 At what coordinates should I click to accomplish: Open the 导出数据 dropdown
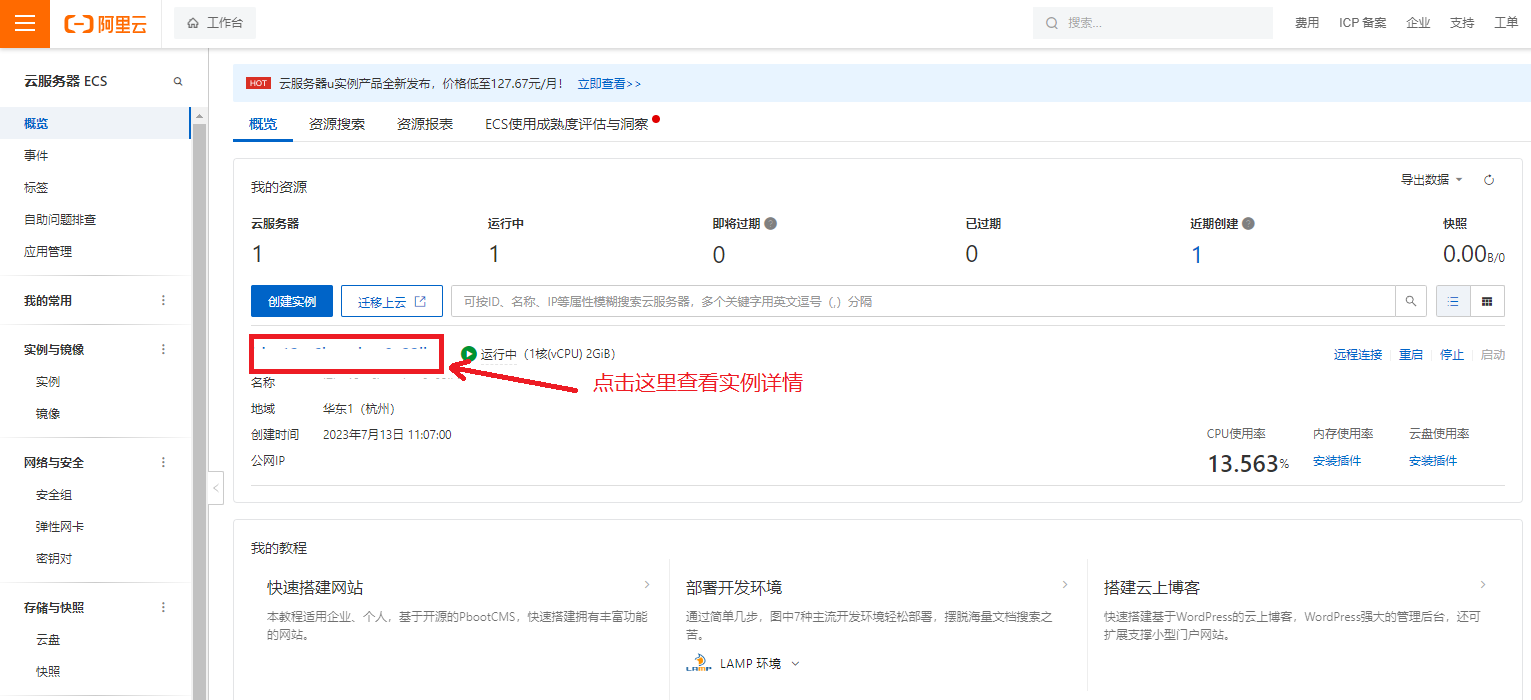pyautogui.click(x=1431, y=180)
